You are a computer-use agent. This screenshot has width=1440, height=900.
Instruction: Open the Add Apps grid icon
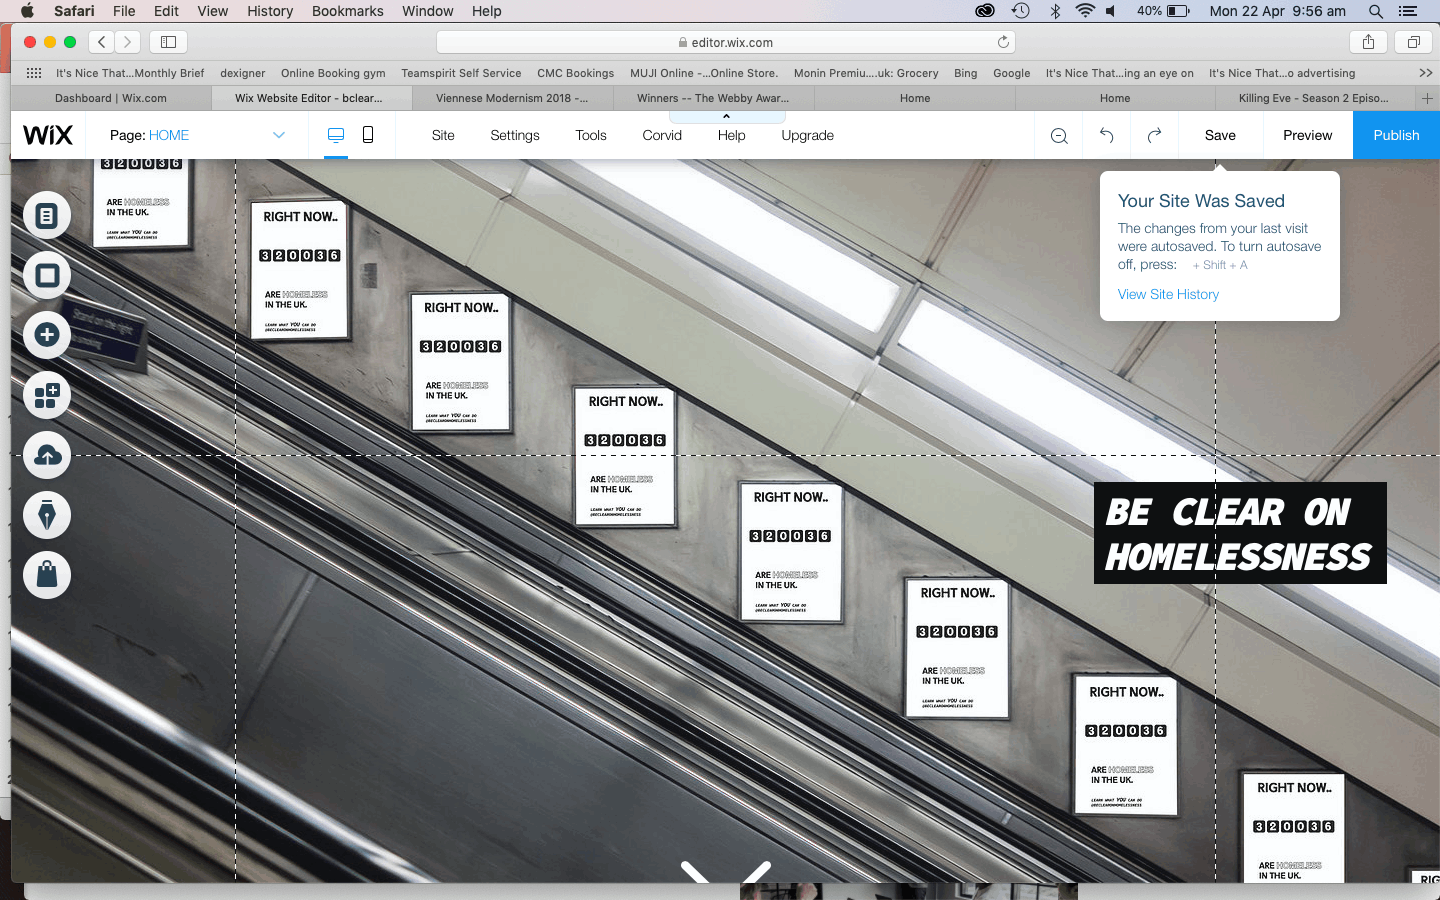(x=47, y=396)
